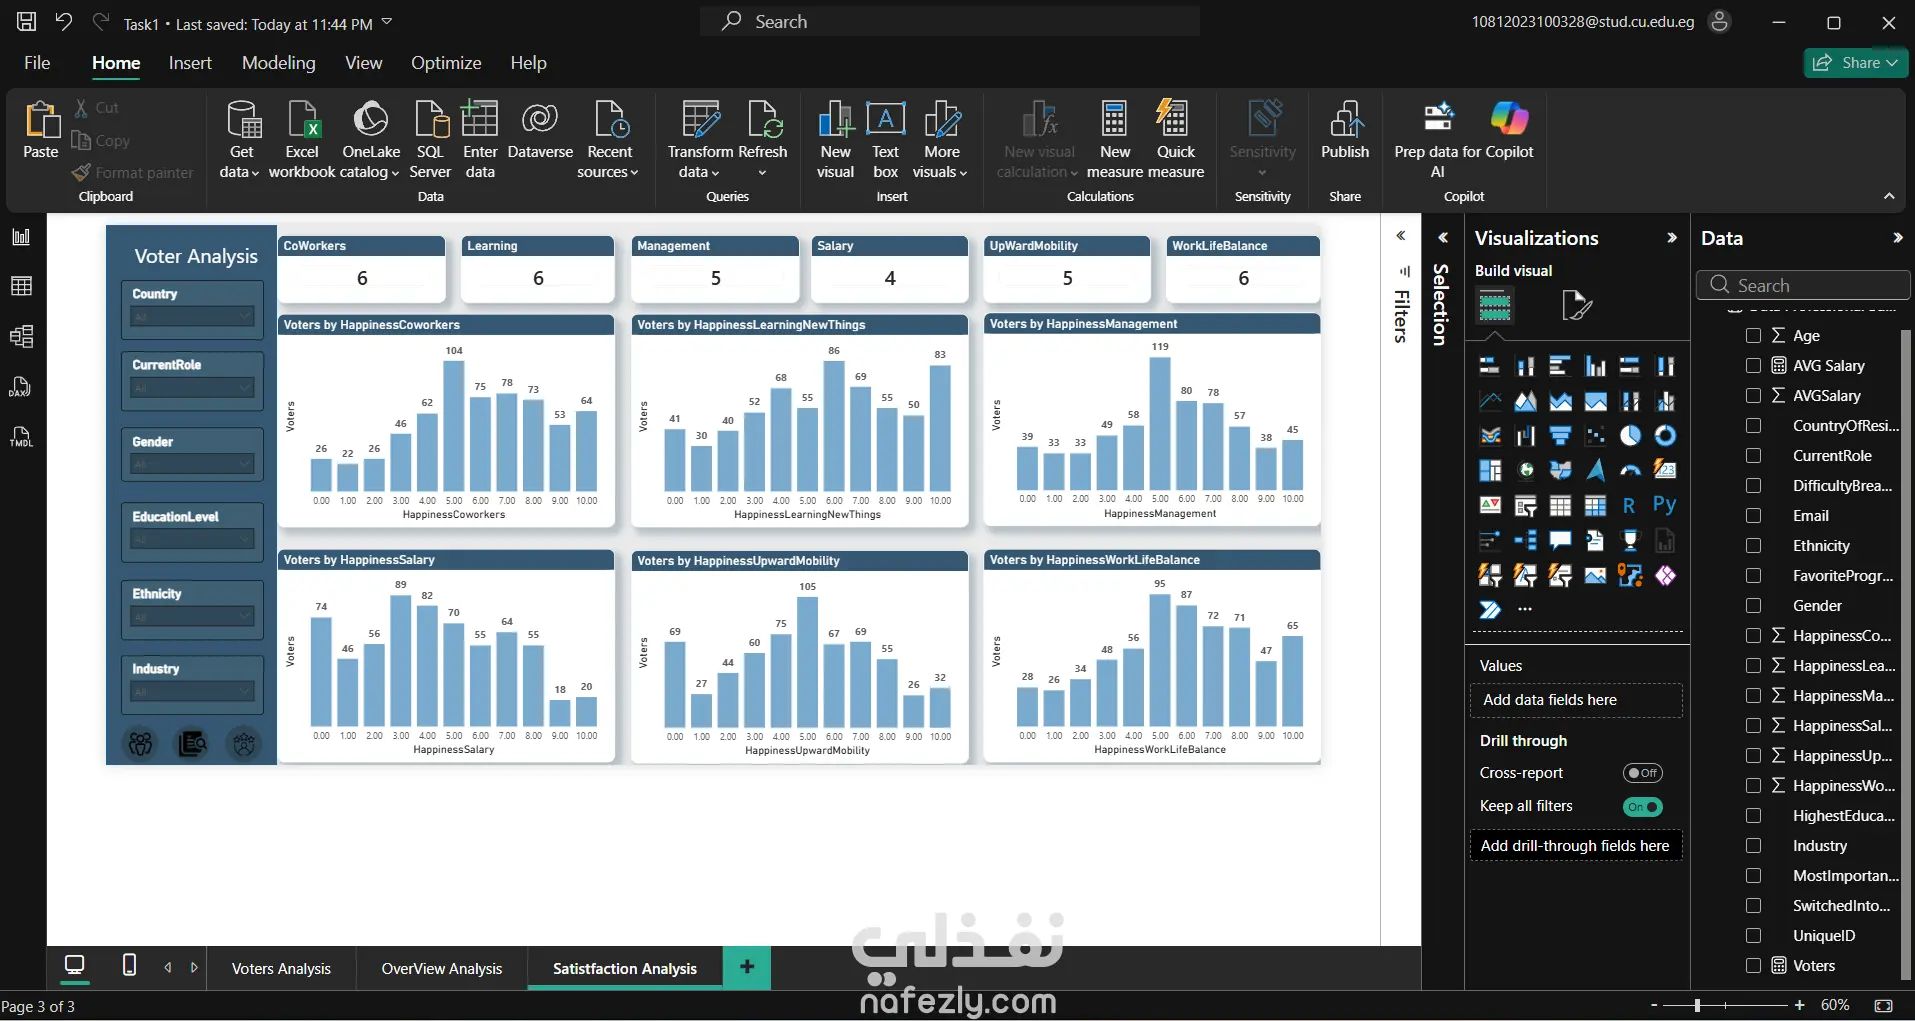
Task: Check the CurrentRole field checkbox
Action: click(x=1753, y=456)
